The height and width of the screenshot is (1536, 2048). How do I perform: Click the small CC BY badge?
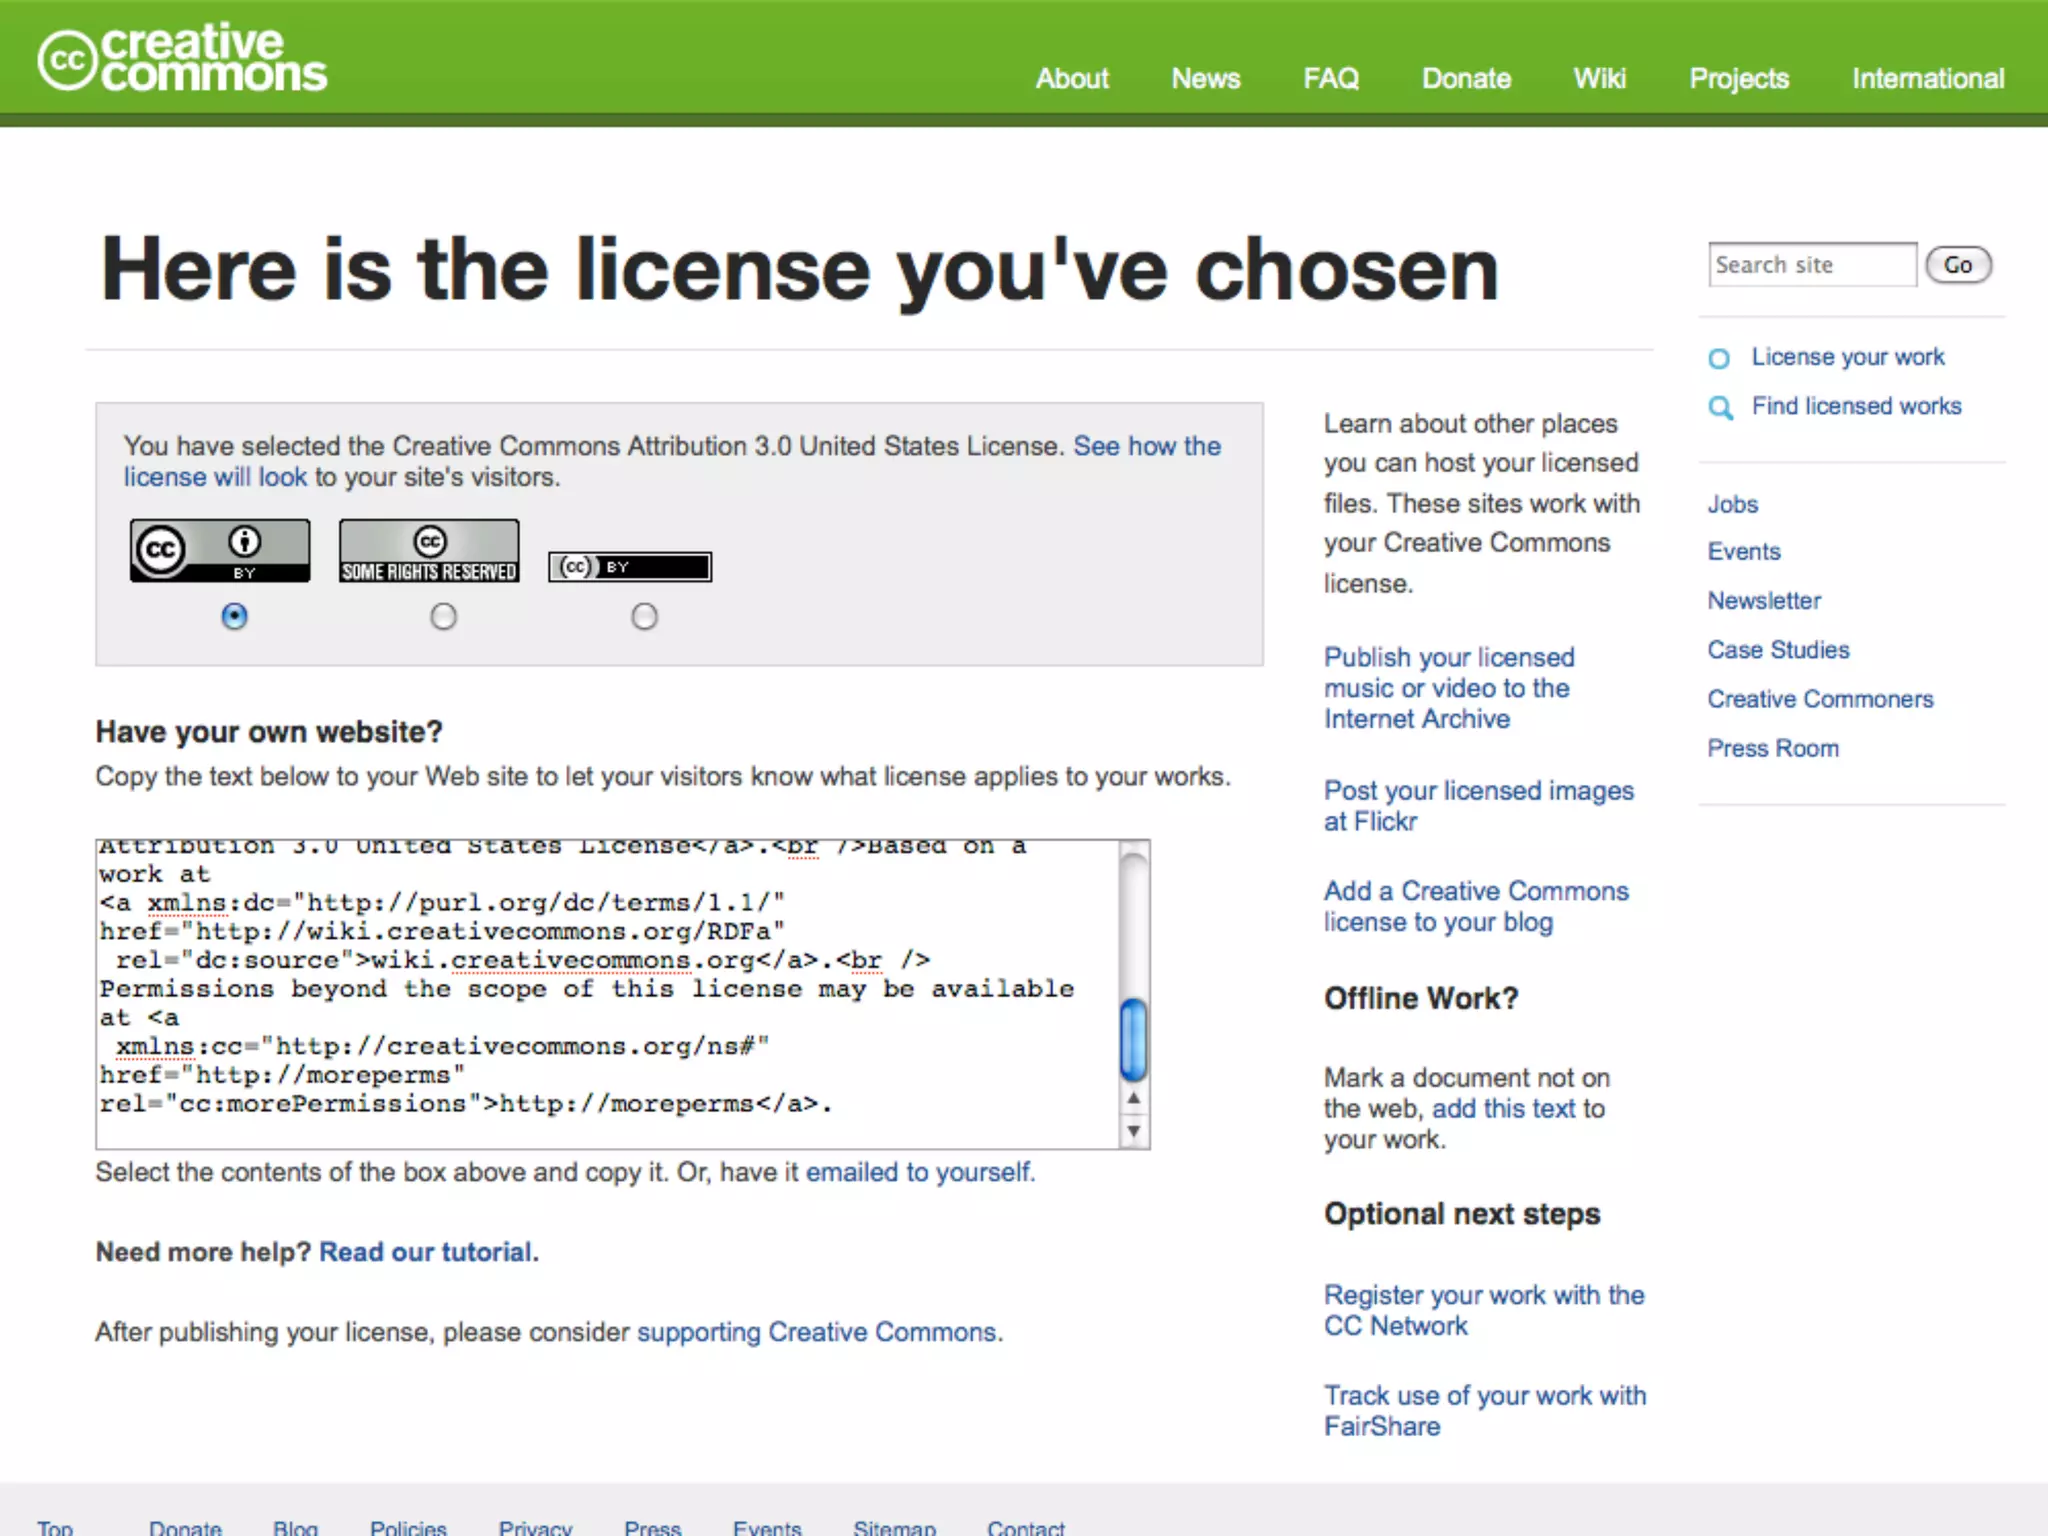tap(630, 567)
